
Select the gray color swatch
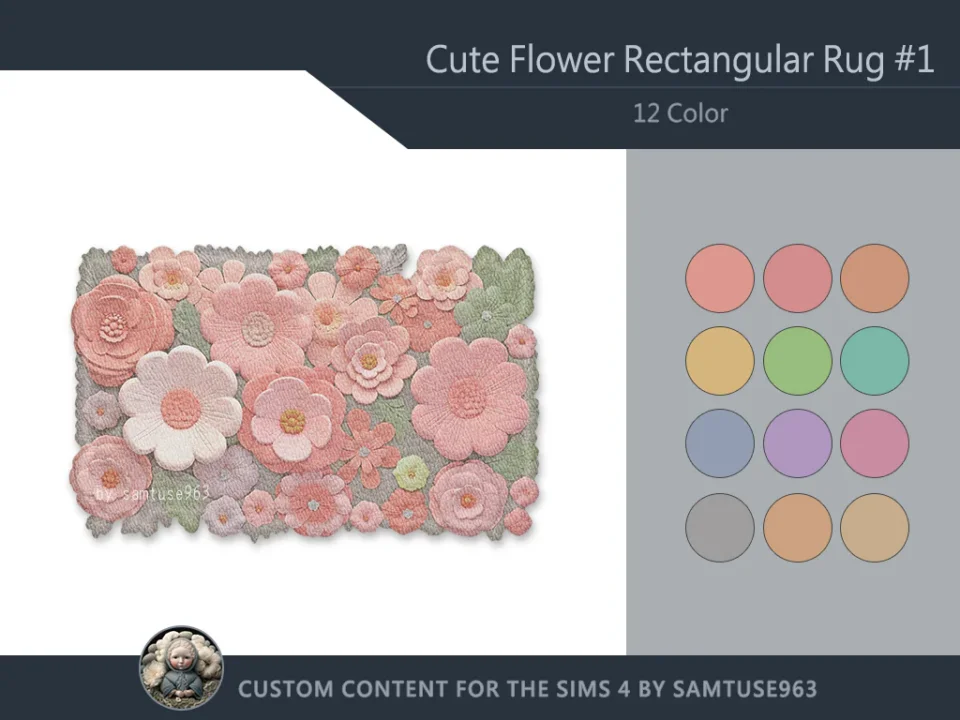click(x=719, y=527)
